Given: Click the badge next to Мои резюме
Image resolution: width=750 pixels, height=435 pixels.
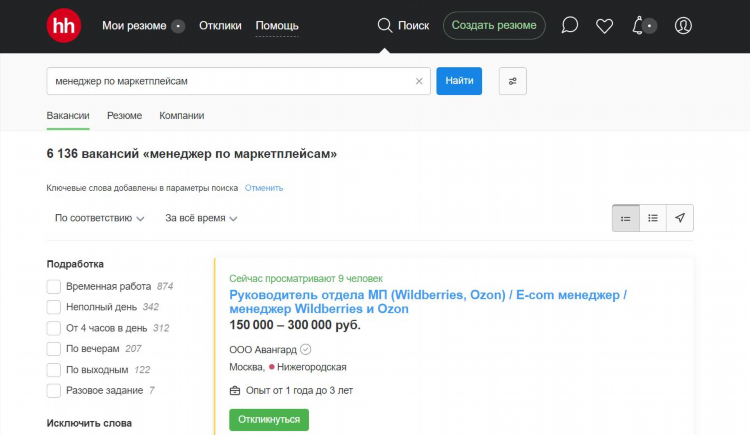Looking at the screenshot, I should tap(178, 26).
